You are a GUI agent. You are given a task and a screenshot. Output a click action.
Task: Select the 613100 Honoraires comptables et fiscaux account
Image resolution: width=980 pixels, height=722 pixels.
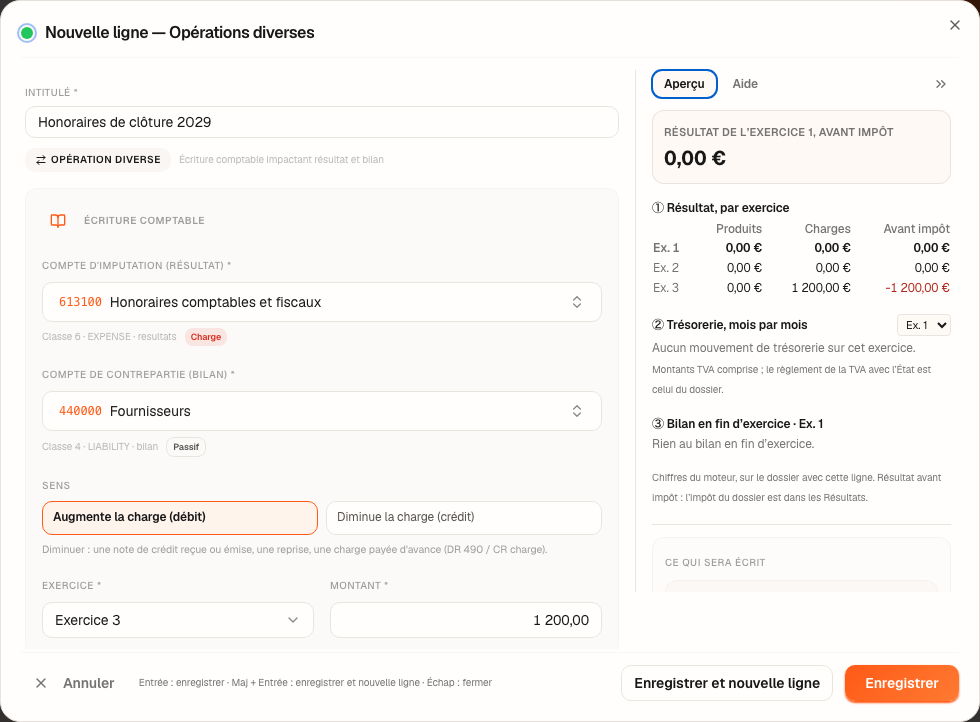[321, 302]
